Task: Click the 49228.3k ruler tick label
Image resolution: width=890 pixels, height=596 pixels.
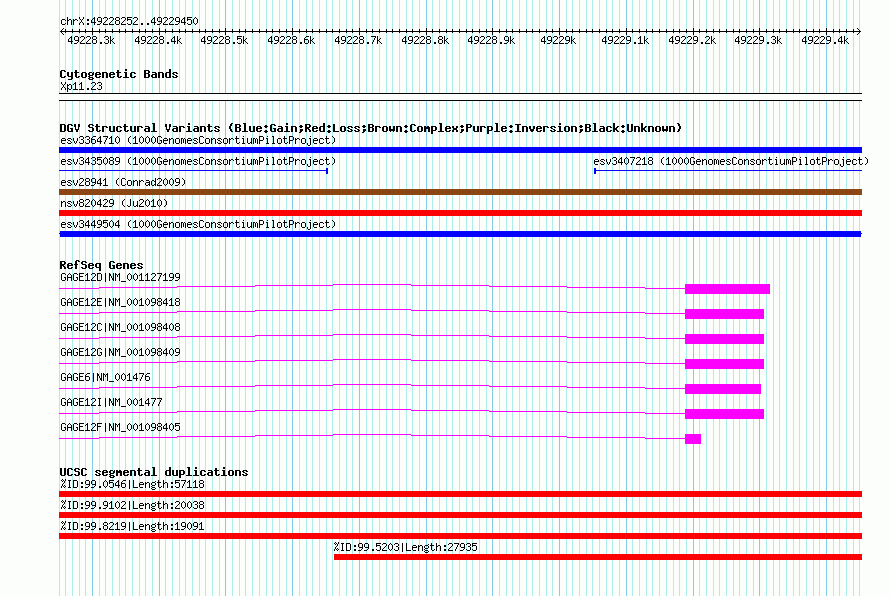Action: (91, 40)
